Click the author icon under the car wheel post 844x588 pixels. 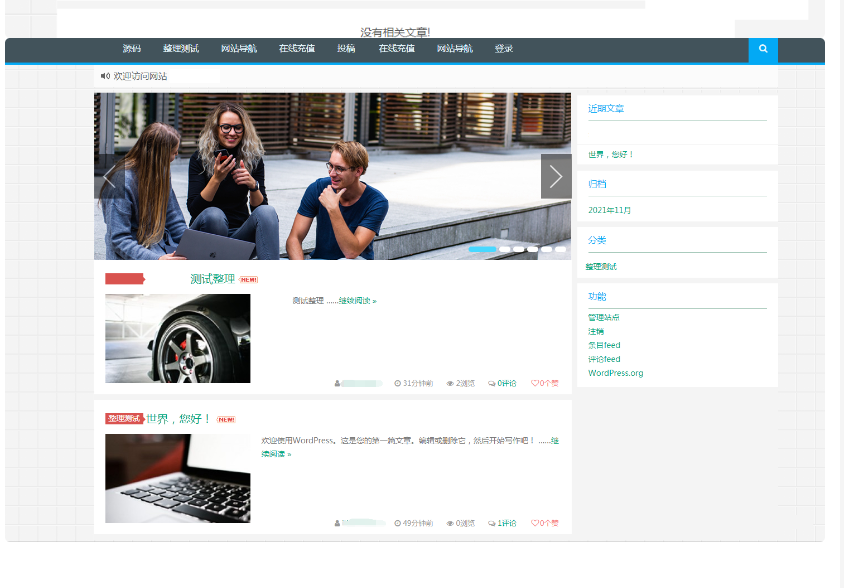tap(338, 383)
